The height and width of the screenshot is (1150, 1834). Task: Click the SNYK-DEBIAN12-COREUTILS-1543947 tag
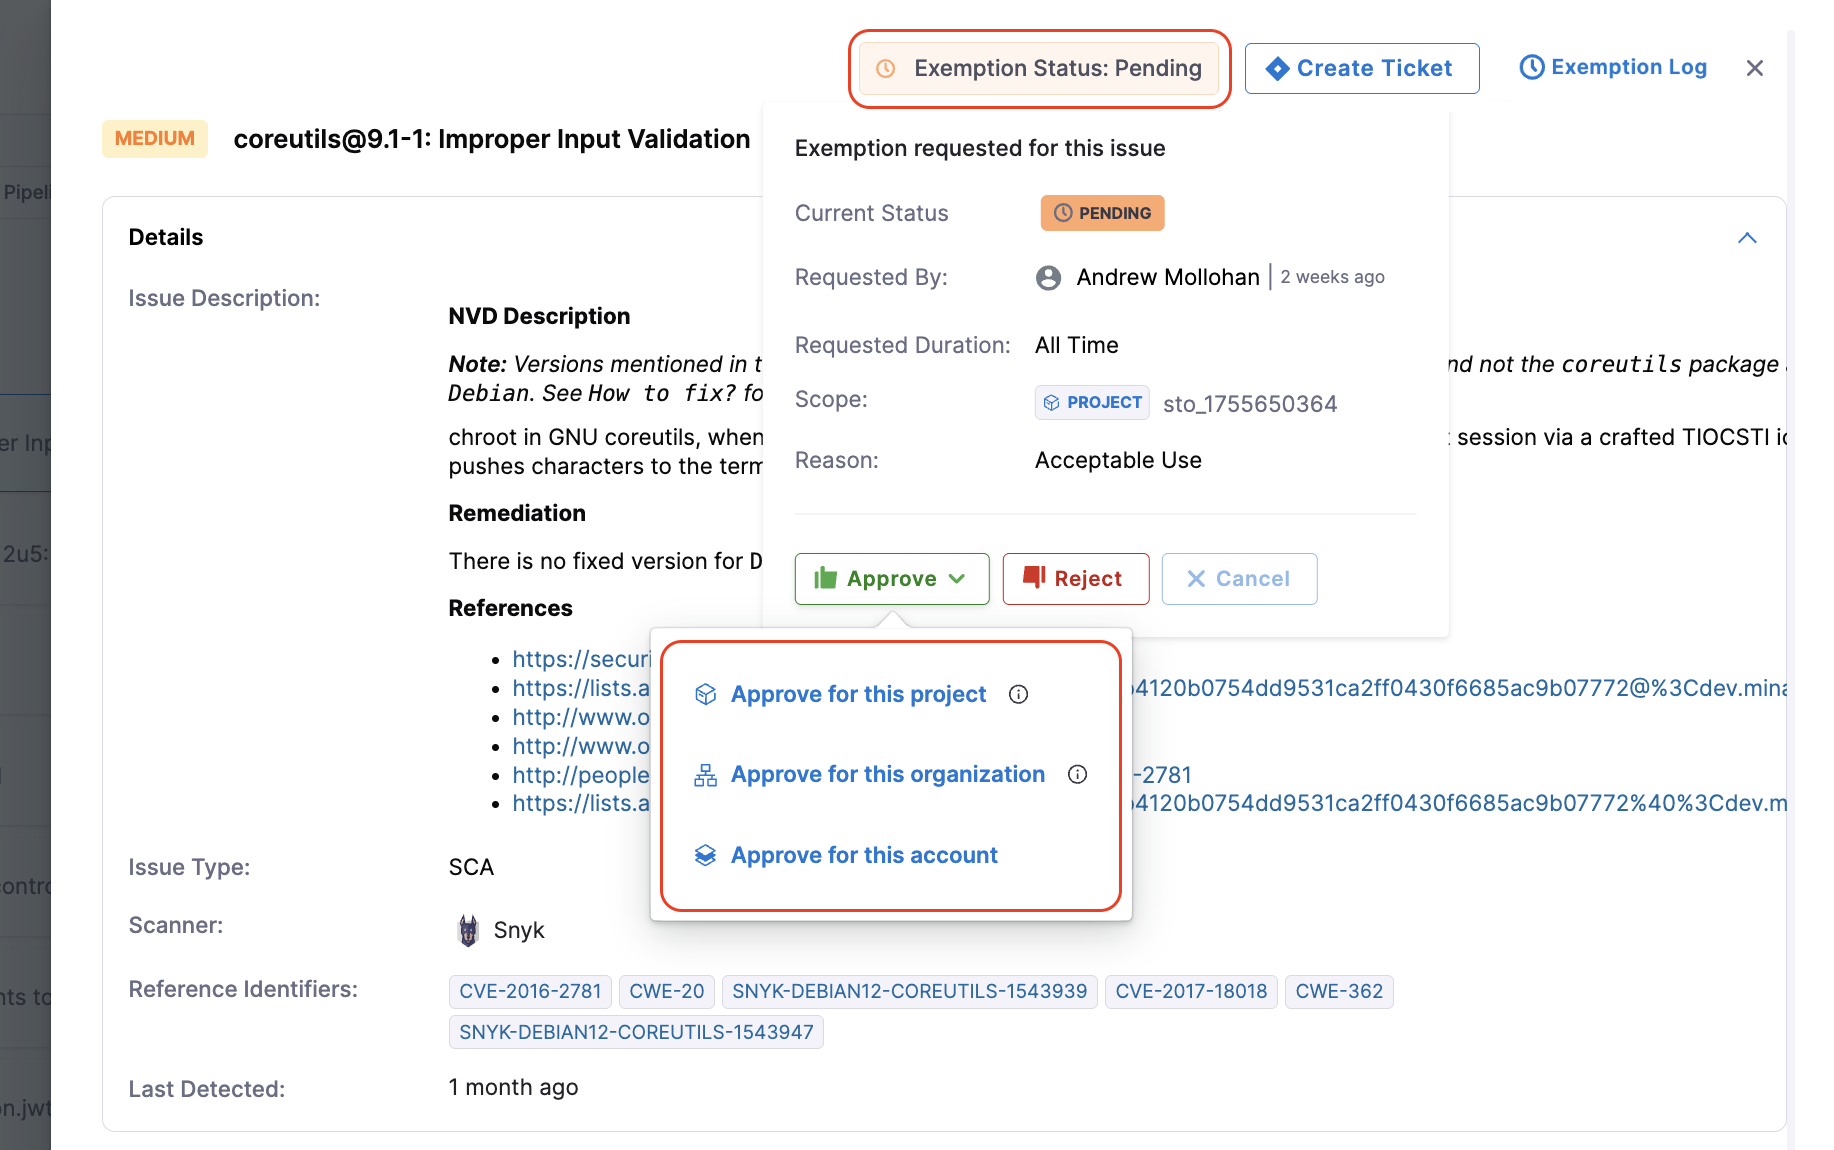pos(636,1032)
